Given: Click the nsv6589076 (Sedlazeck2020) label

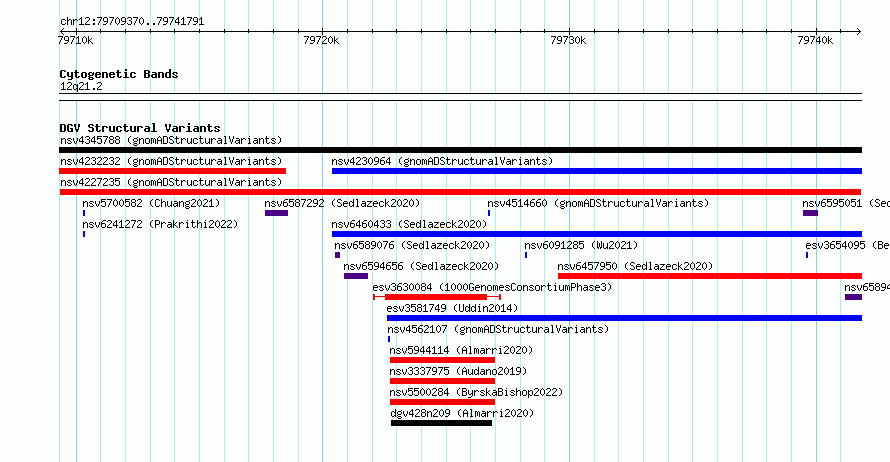Looking at the screenshot, I should pos(412,245).
